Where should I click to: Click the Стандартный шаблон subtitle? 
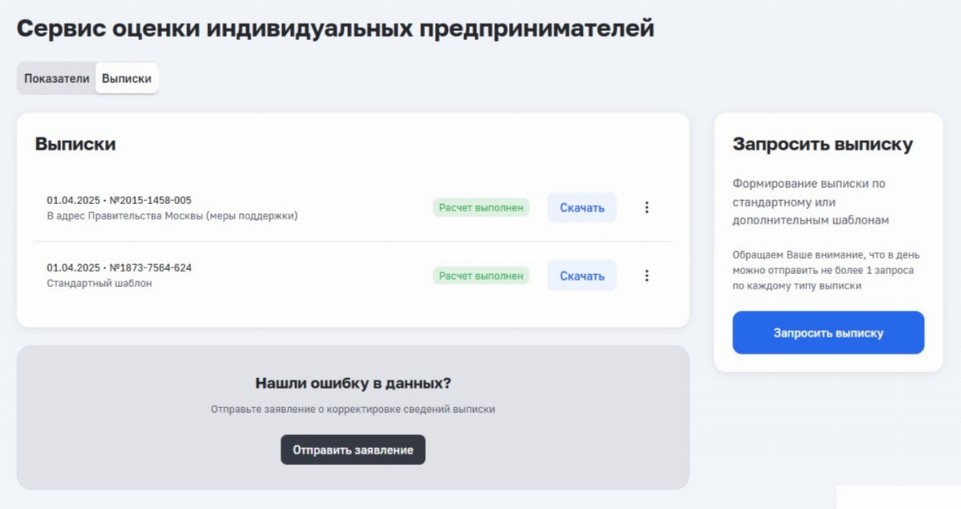[x=99, y=284]
